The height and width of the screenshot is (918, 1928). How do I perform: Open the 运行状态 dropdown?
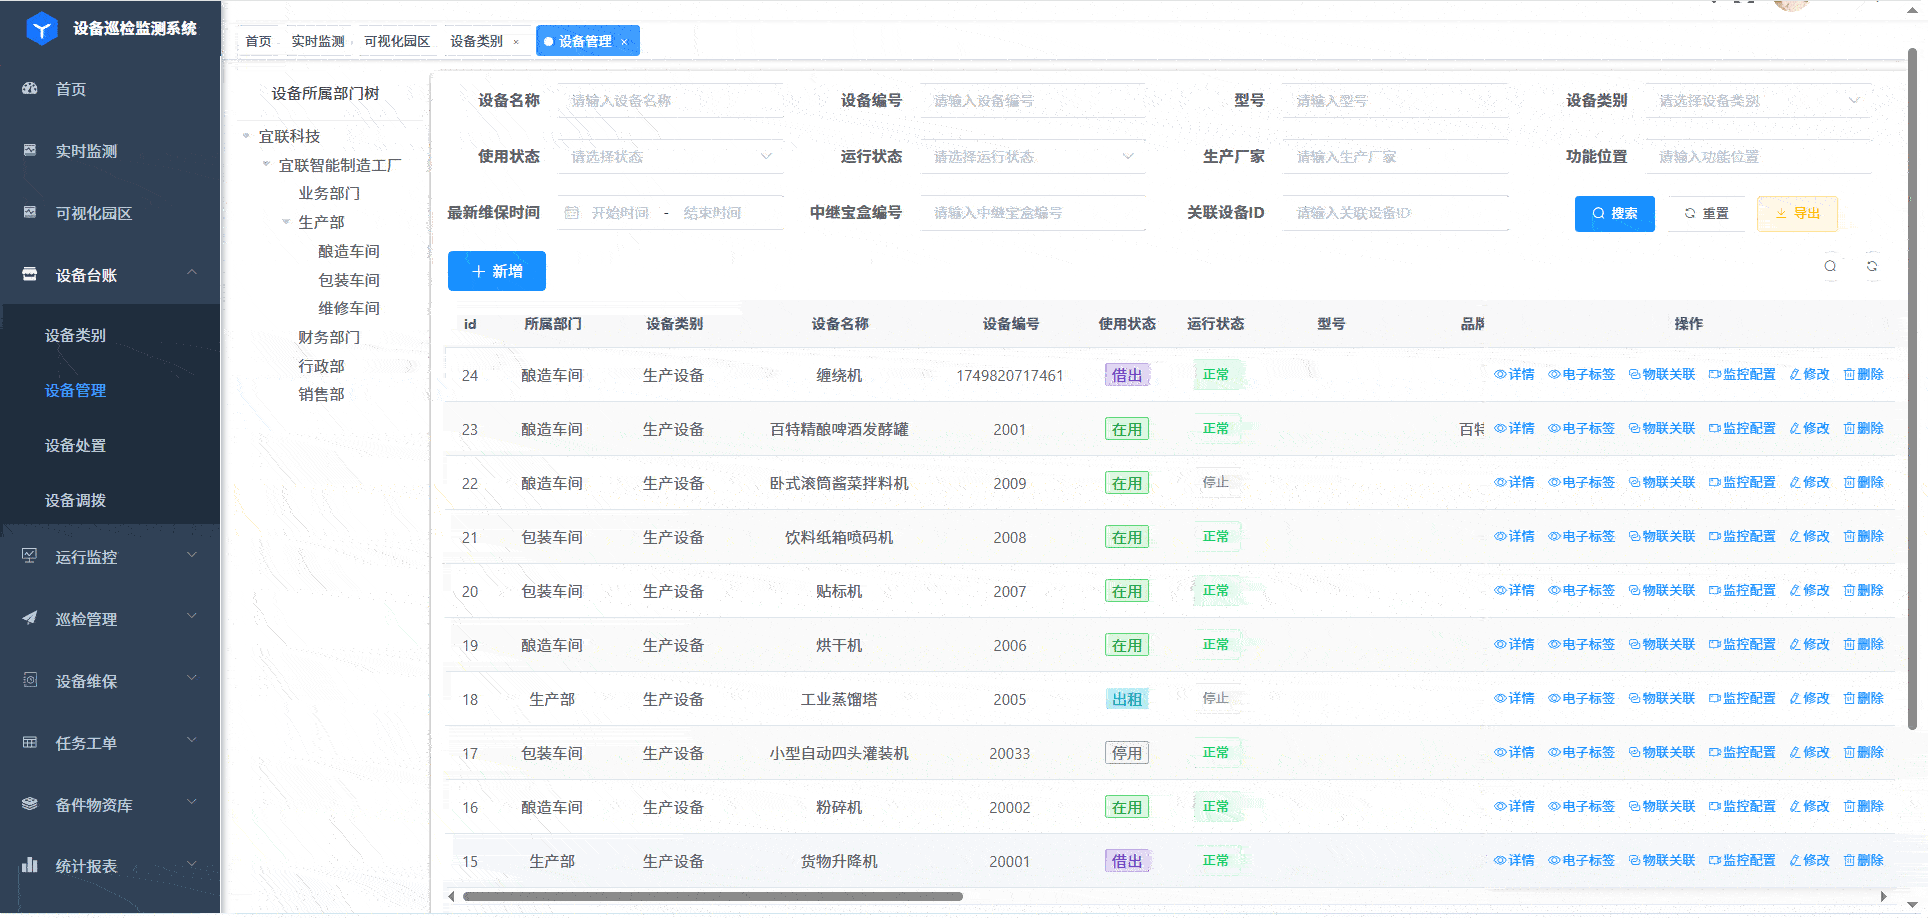point(1033,157)
